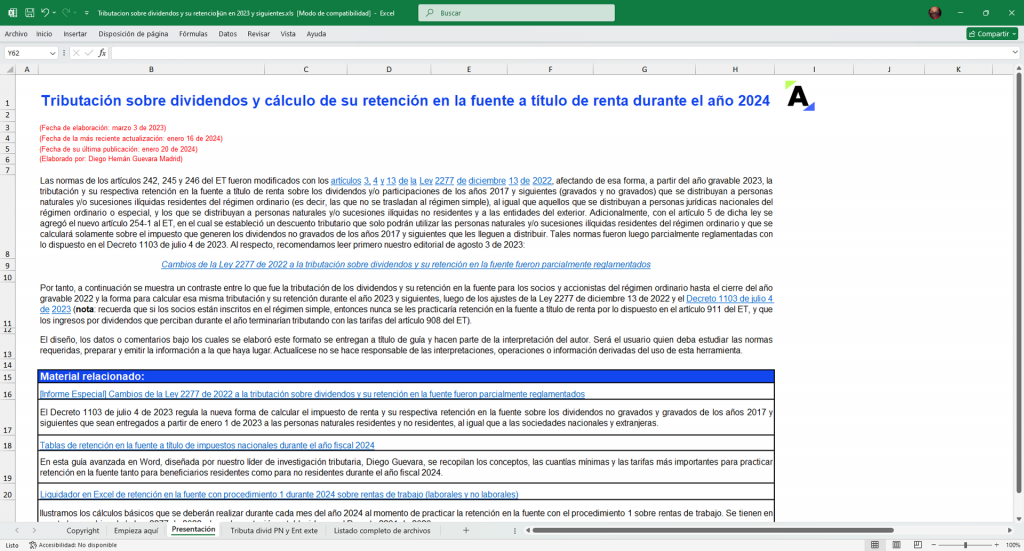Switch to the Empieza aquí sheet tab

[136, 531]
